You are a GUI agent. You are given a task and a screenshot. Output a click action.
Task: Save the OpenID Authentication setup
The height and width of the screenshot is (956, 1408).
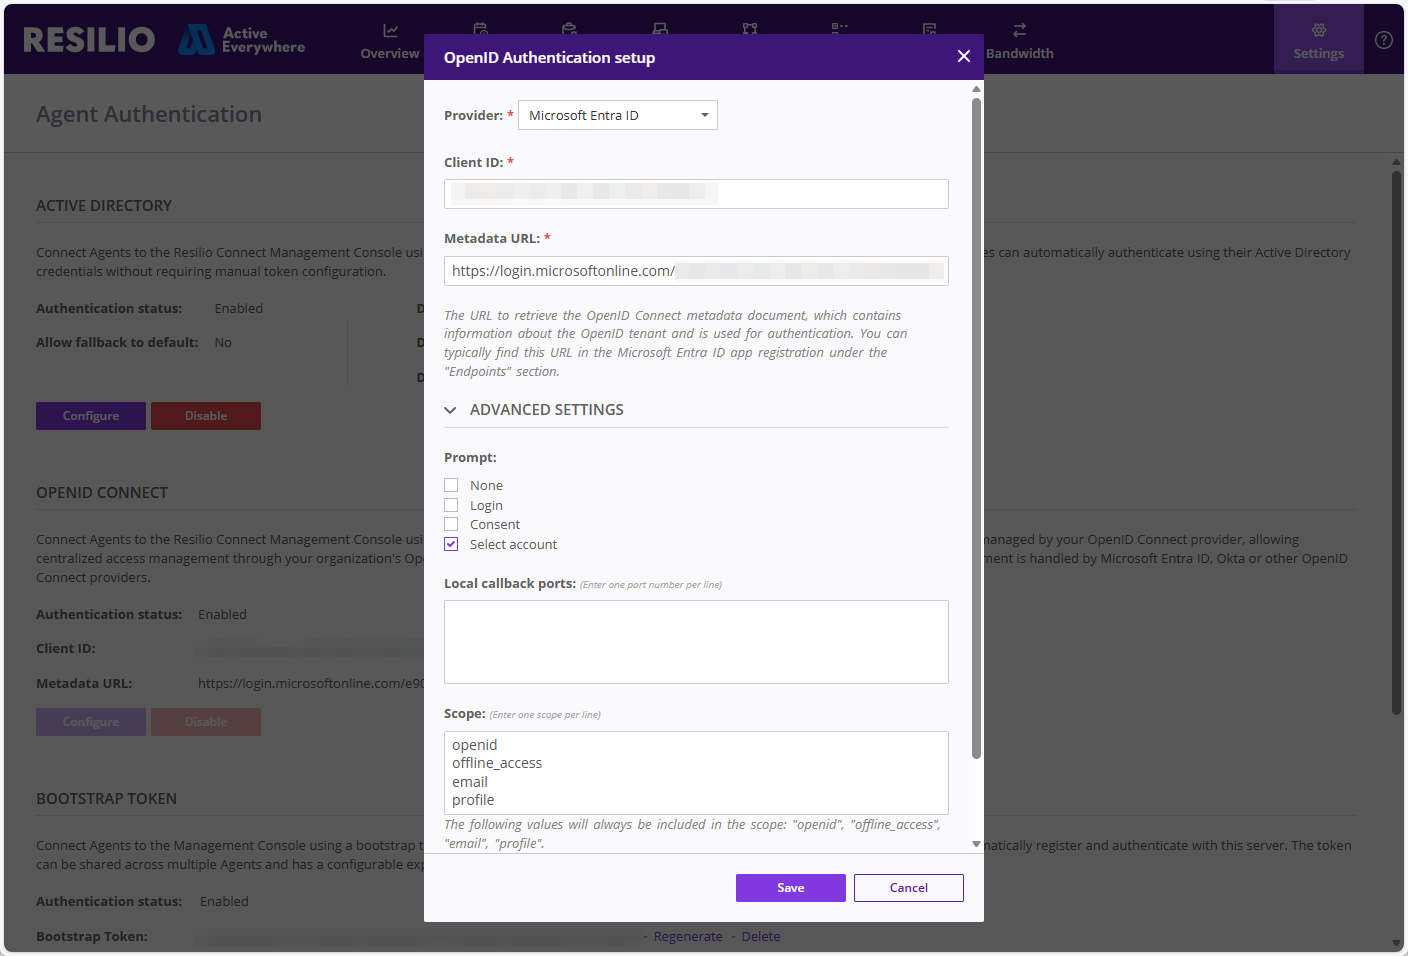point(791,888)
